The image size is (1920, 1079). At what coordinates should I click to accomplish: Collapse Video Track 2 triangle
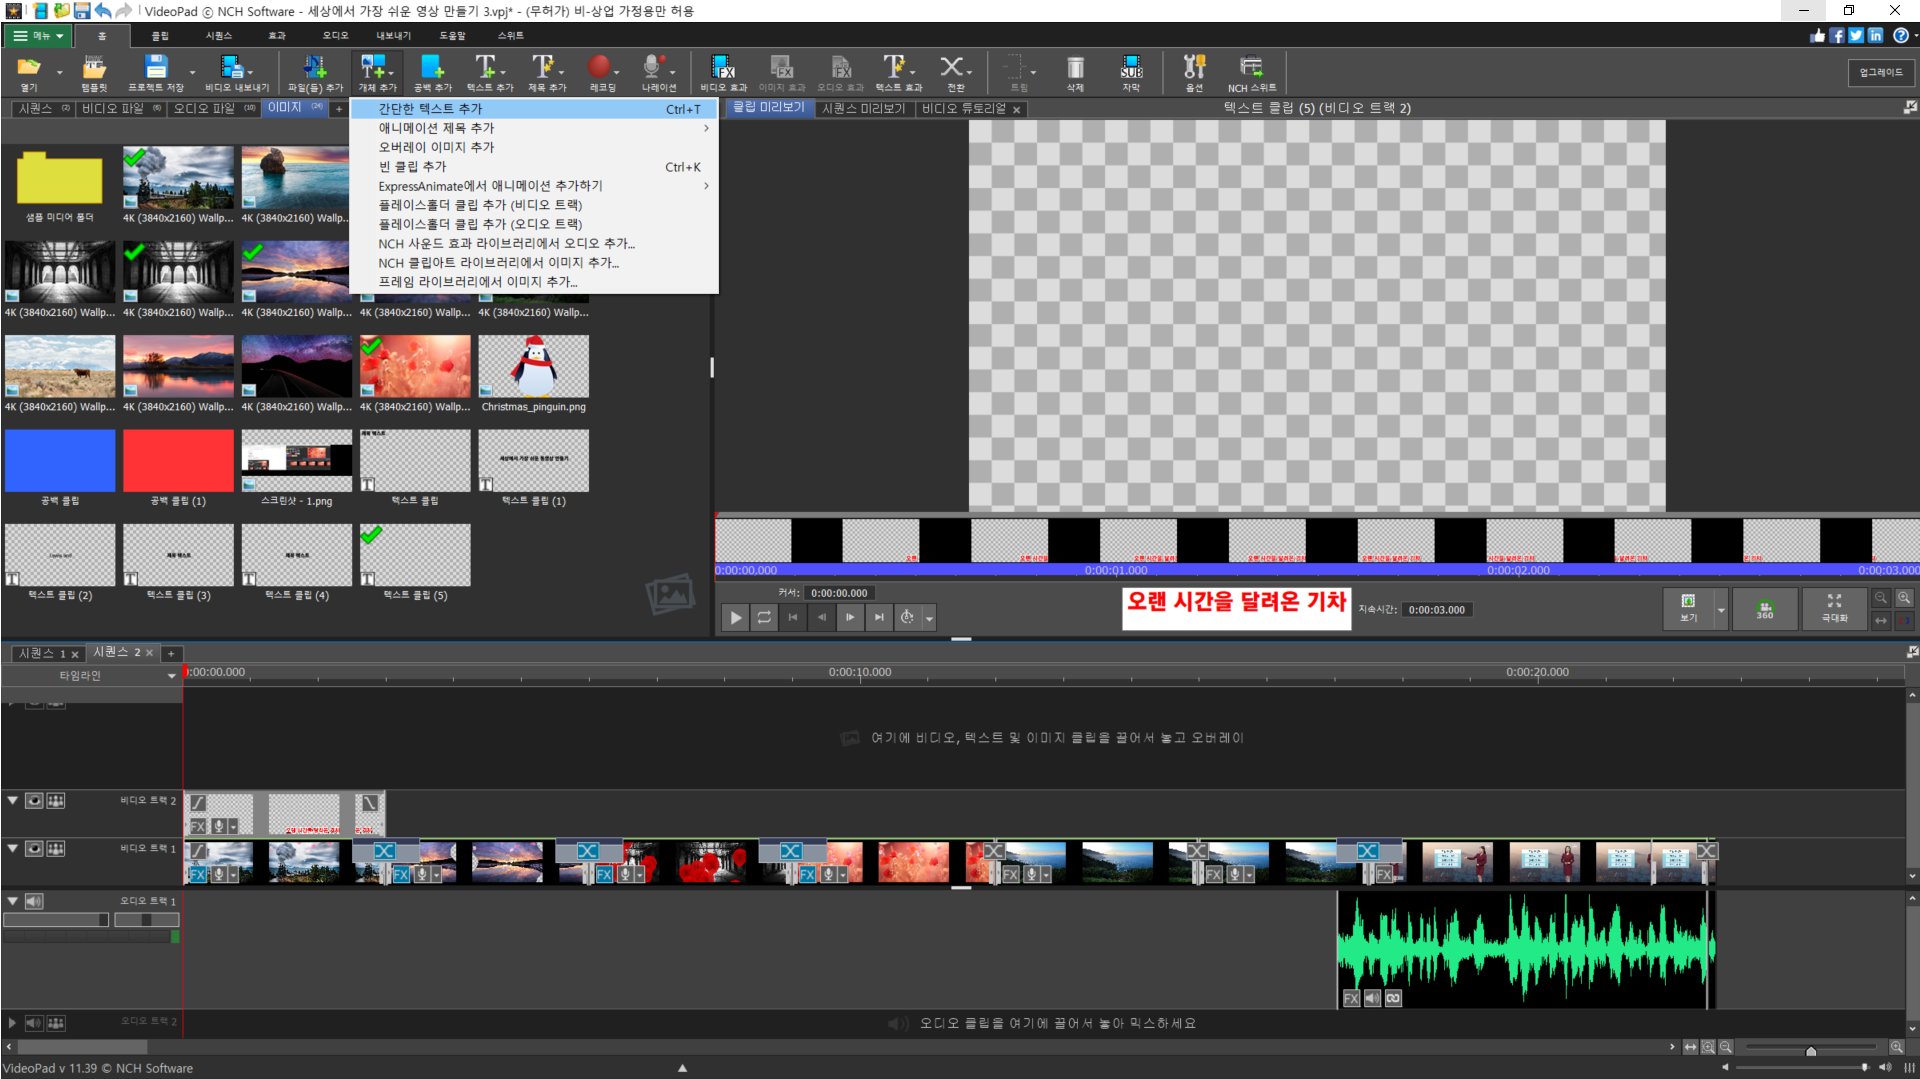coord(13,801)
